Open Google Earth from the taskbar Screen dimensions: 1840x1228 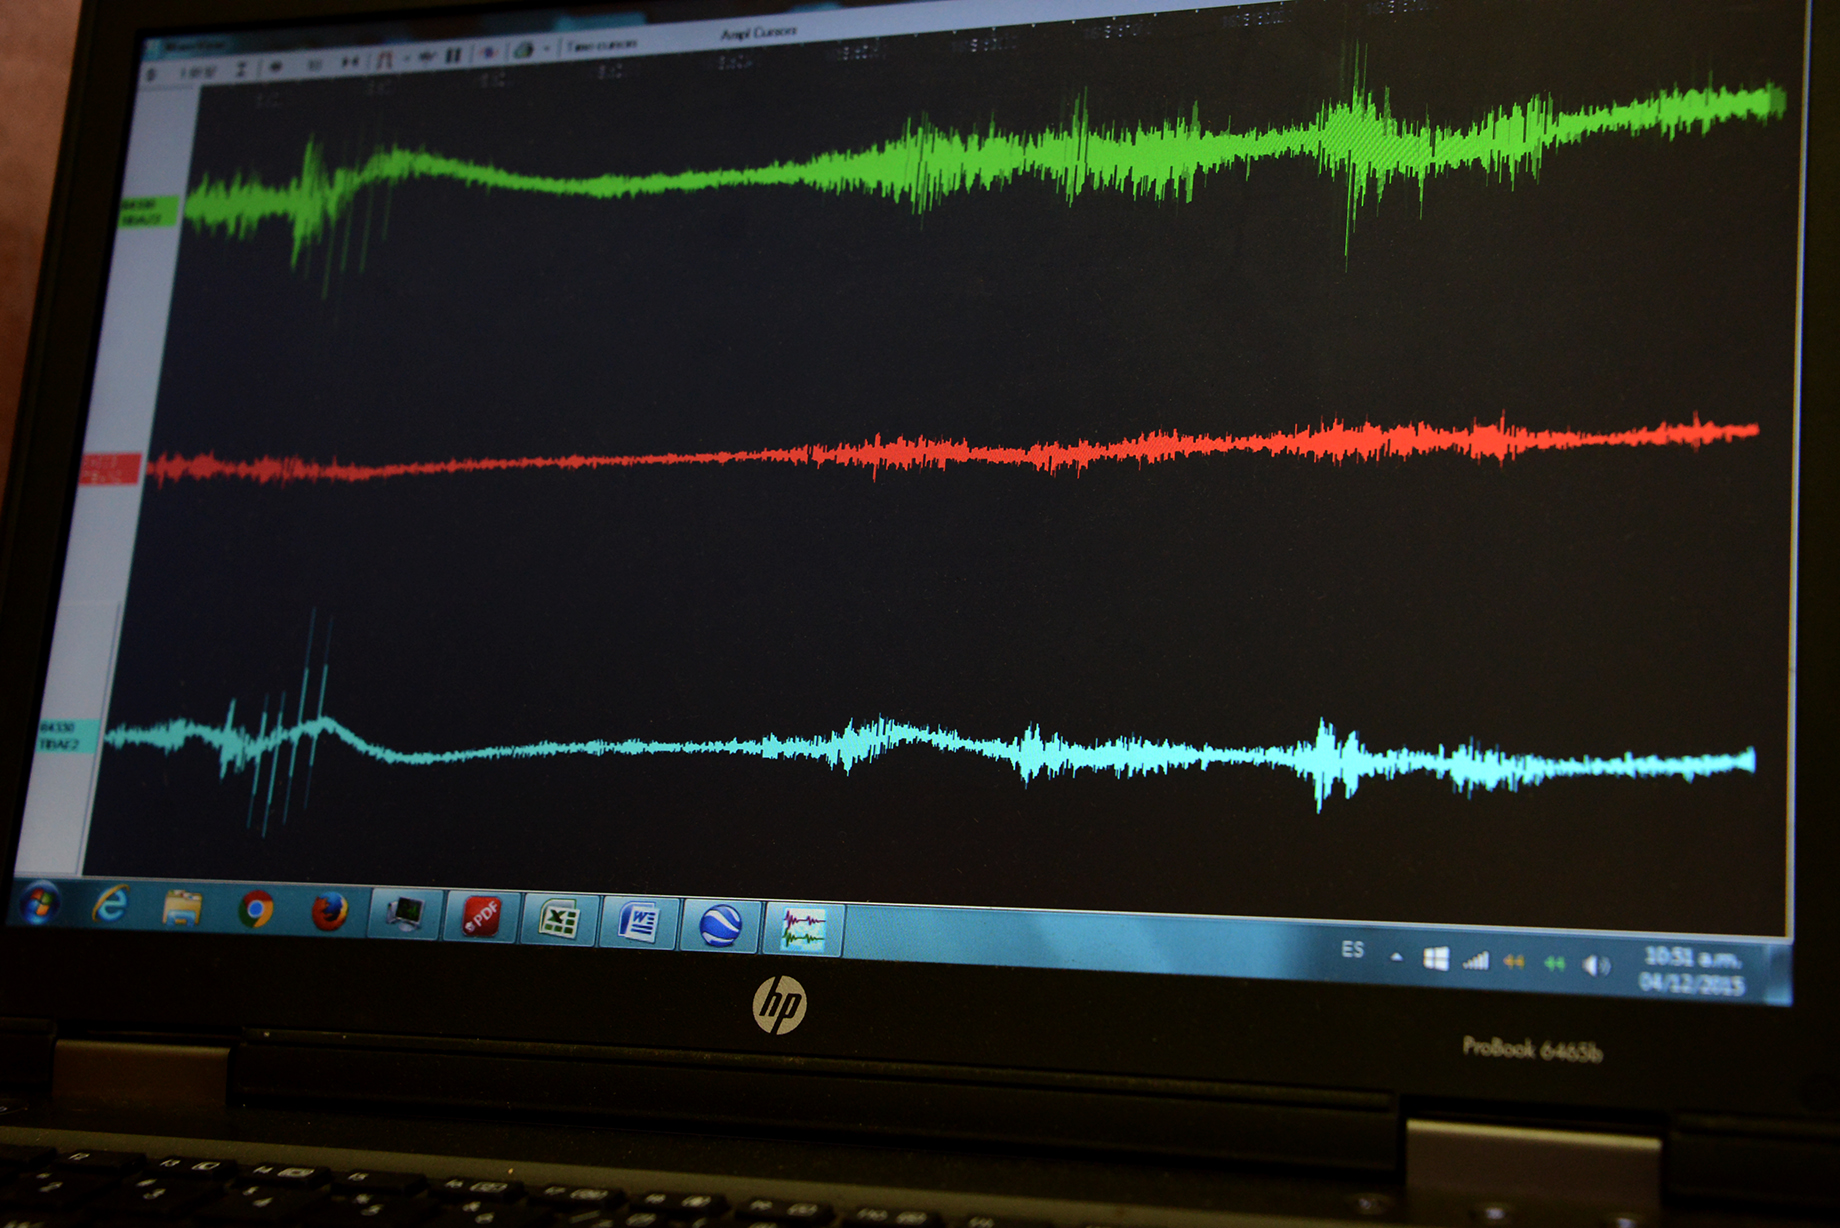(720, 925)
